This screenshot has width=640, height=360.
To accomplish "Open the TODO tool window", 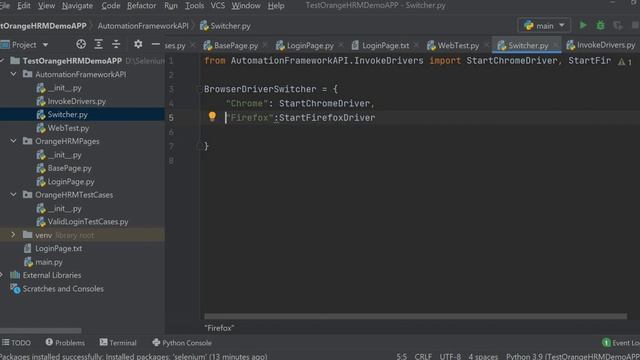I will (16, 342).
